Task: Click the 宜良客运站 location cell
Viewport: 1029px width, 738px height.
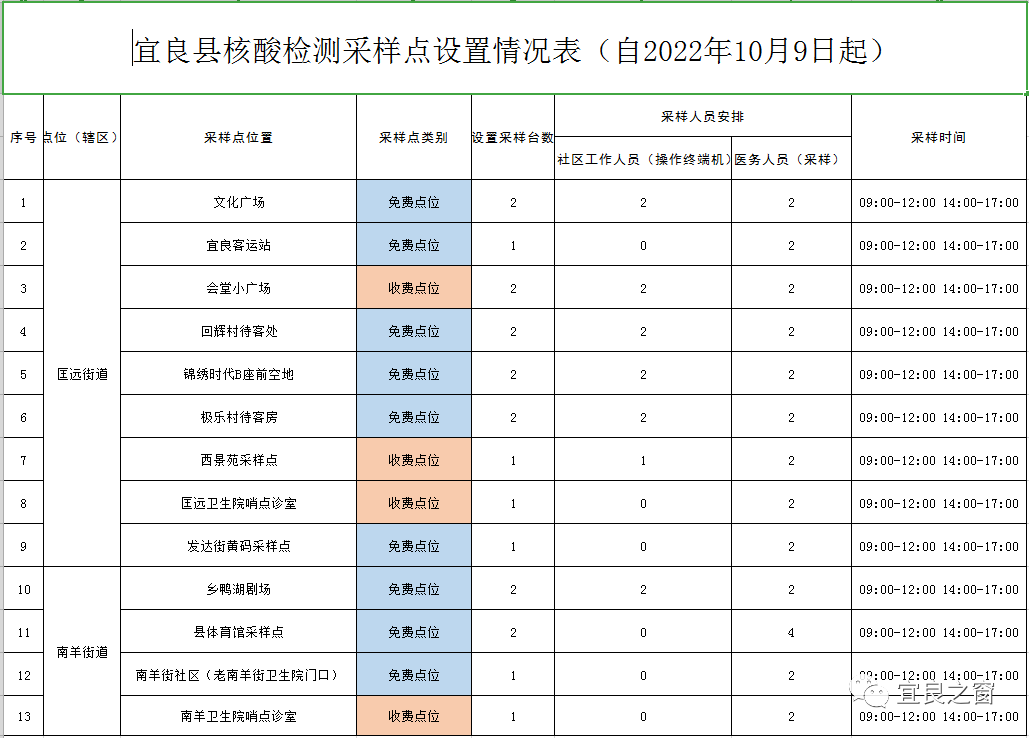Action: (240, 244)
